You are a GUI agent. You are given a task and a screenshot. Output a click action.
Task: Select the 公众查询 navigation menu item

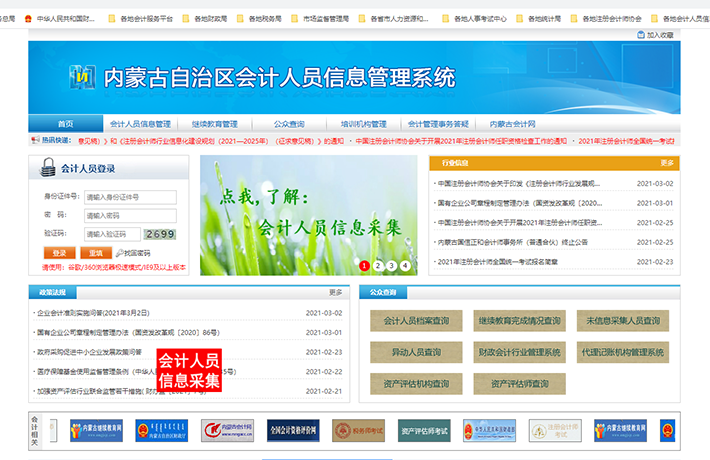288,124
